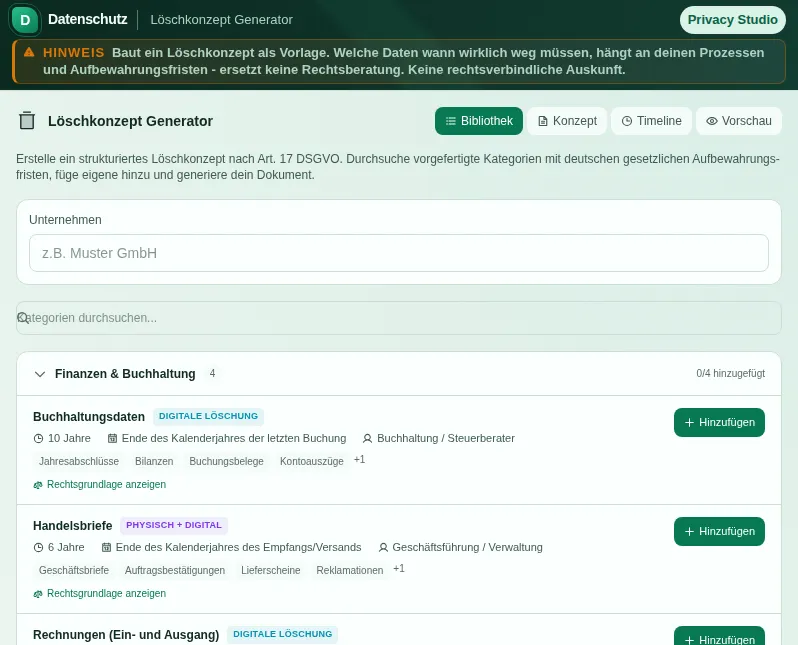Click the Reklamationen tag
Screen dimensions: 798x645
(350, 570)
